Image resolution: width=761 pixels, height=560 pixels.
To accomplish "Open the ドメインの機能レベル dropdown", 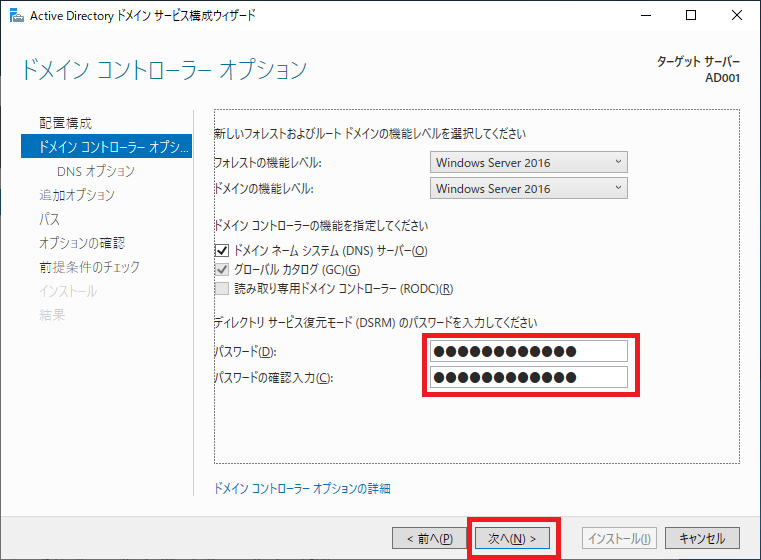I will tap(529, 188).
